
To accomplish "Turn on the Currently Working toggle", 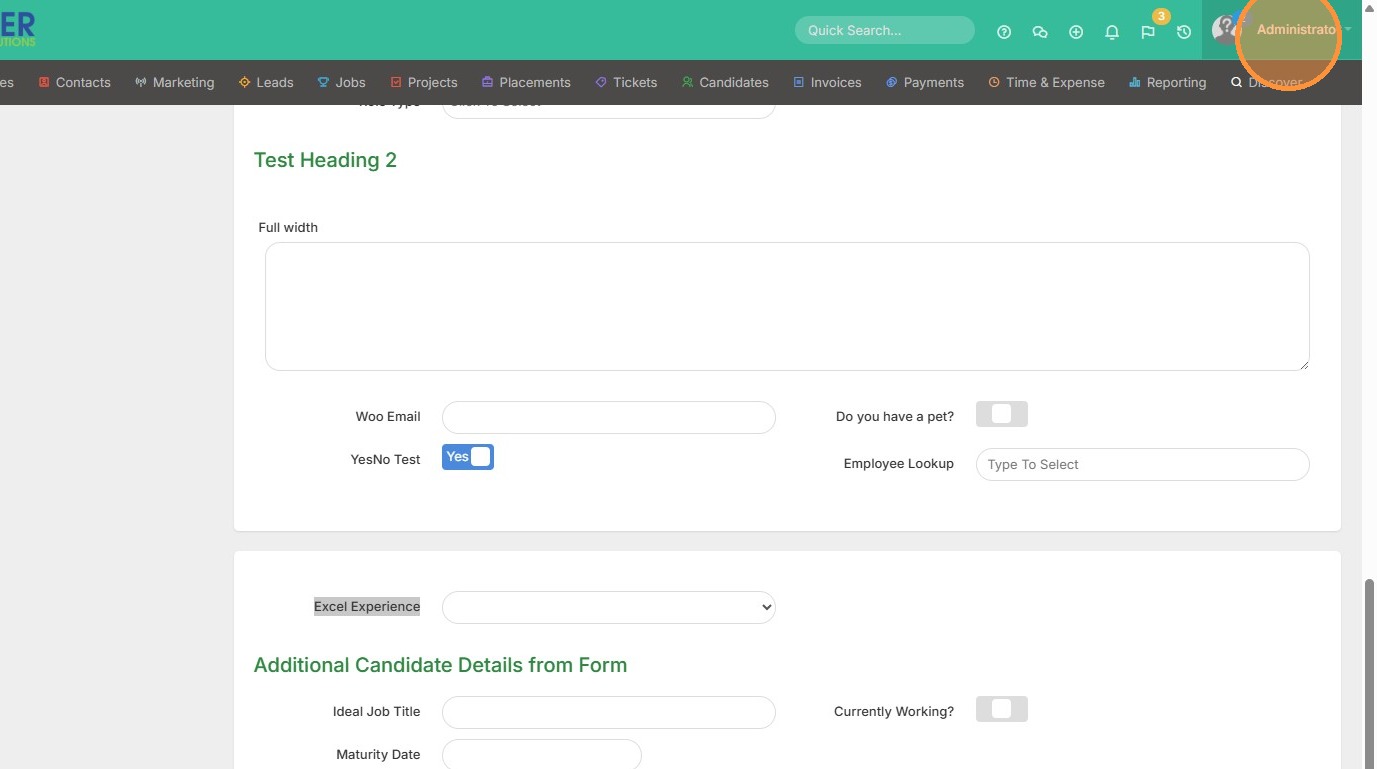I will coord(1001,709).
